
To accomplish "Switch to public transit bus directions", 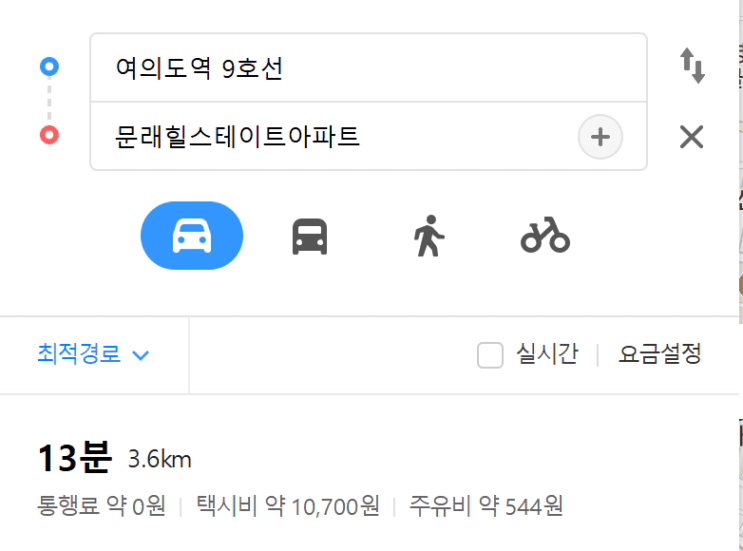I will (309, 236).
